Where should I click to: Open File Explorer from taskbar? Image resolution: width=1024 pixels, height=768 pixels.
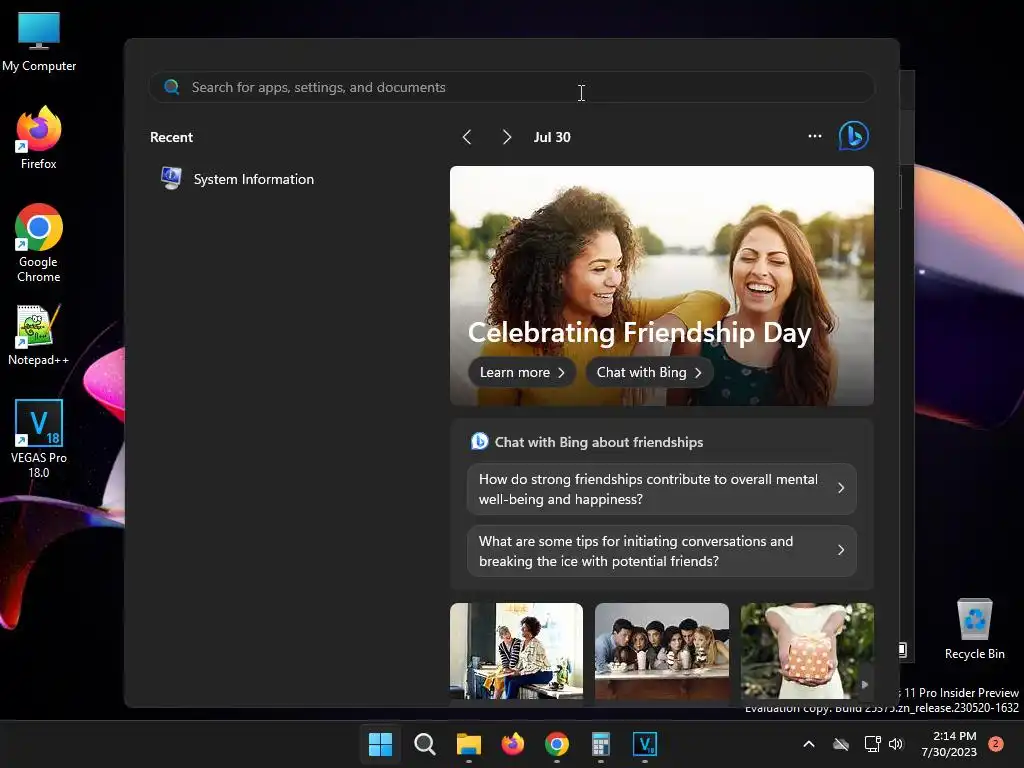(x=468, y=744)
